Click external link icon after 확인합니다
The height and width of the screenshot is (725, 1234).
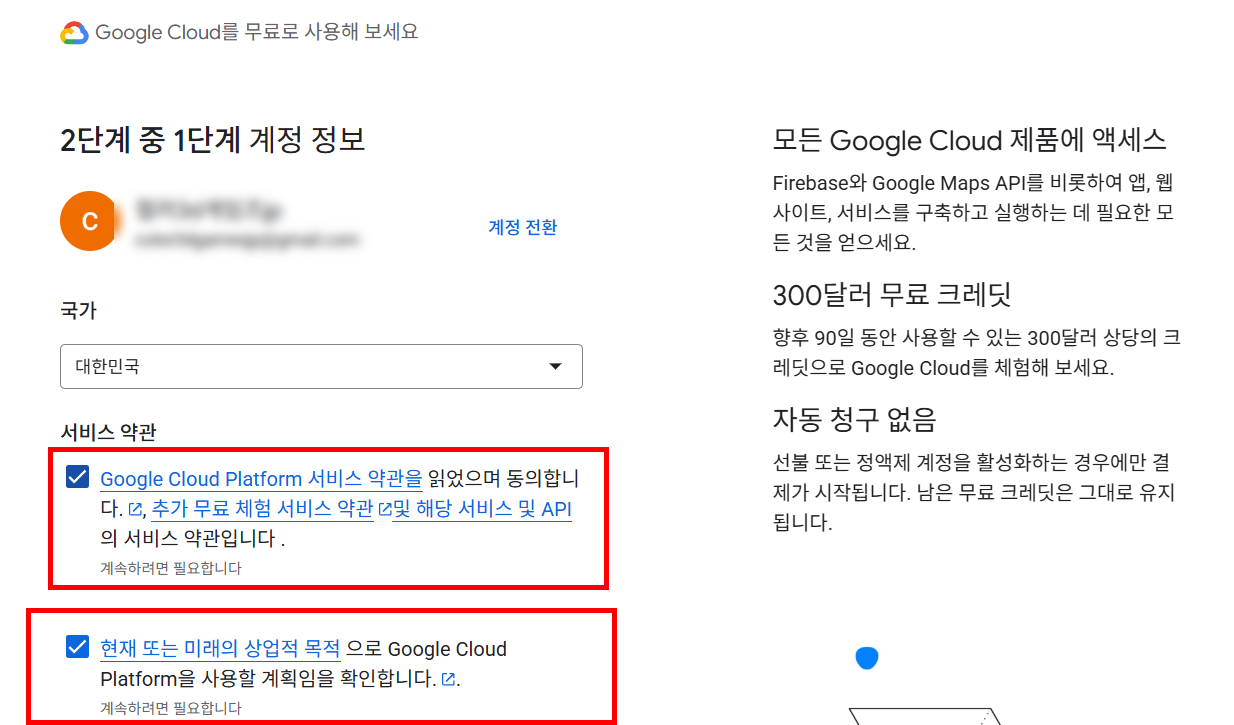[x=448, y=680]
